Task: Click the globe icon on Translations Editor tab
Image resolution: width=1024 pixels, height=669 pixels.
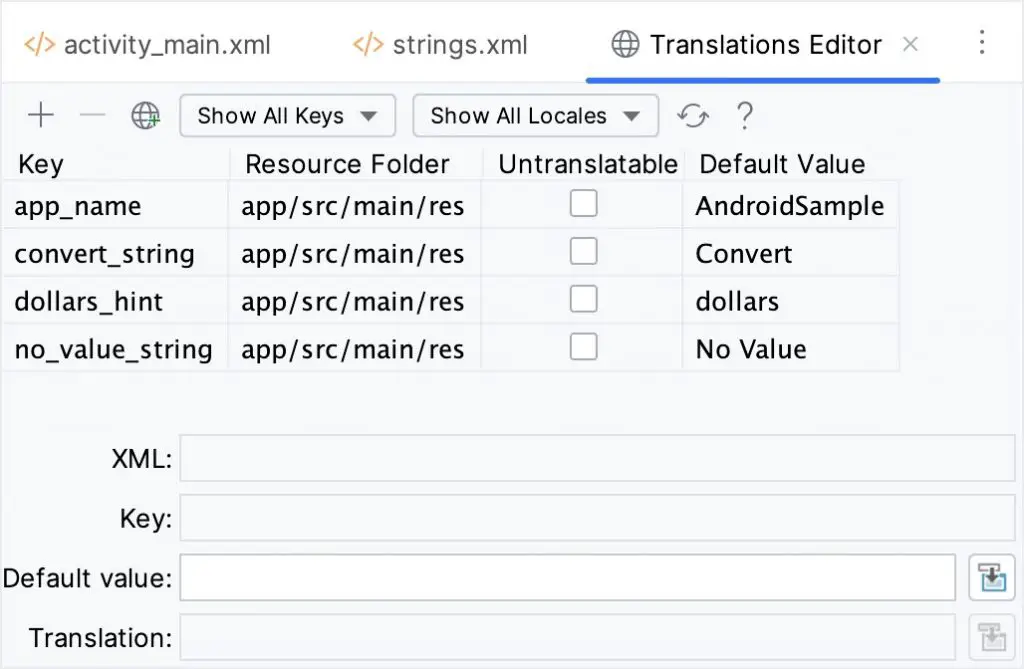Action: 623,44
